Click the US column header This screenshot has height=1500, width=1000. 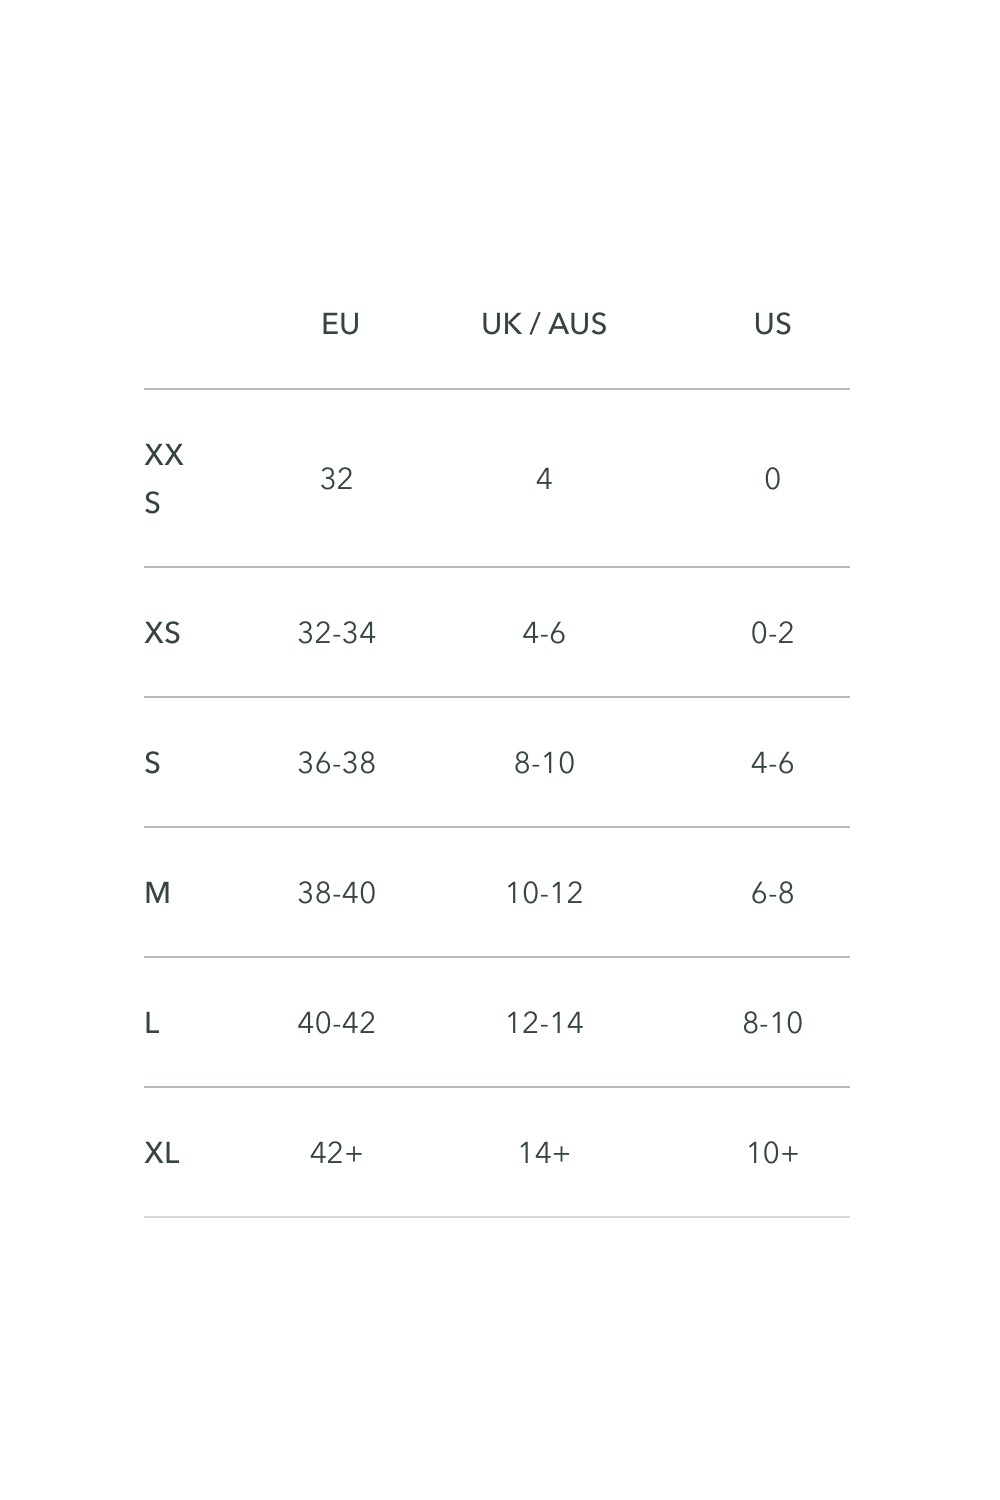(x=772, y=324)
